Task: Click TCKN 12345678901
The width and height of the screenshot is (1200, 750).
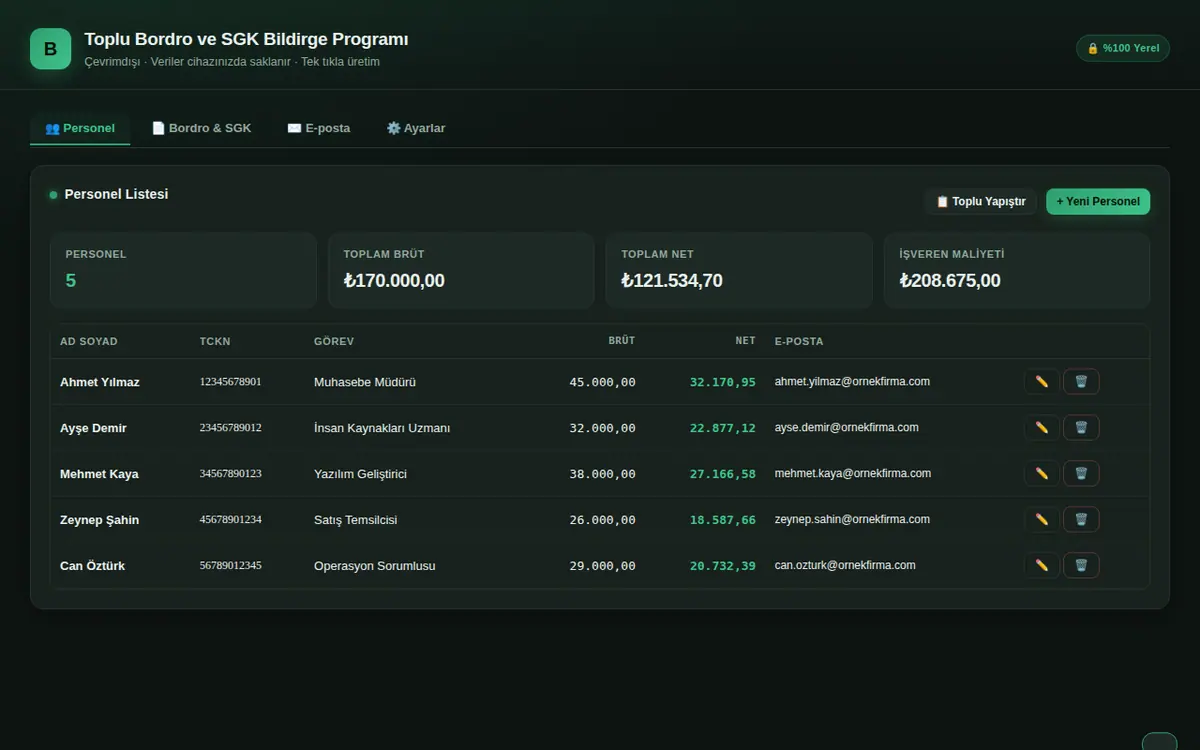Action: coord(231,382)
